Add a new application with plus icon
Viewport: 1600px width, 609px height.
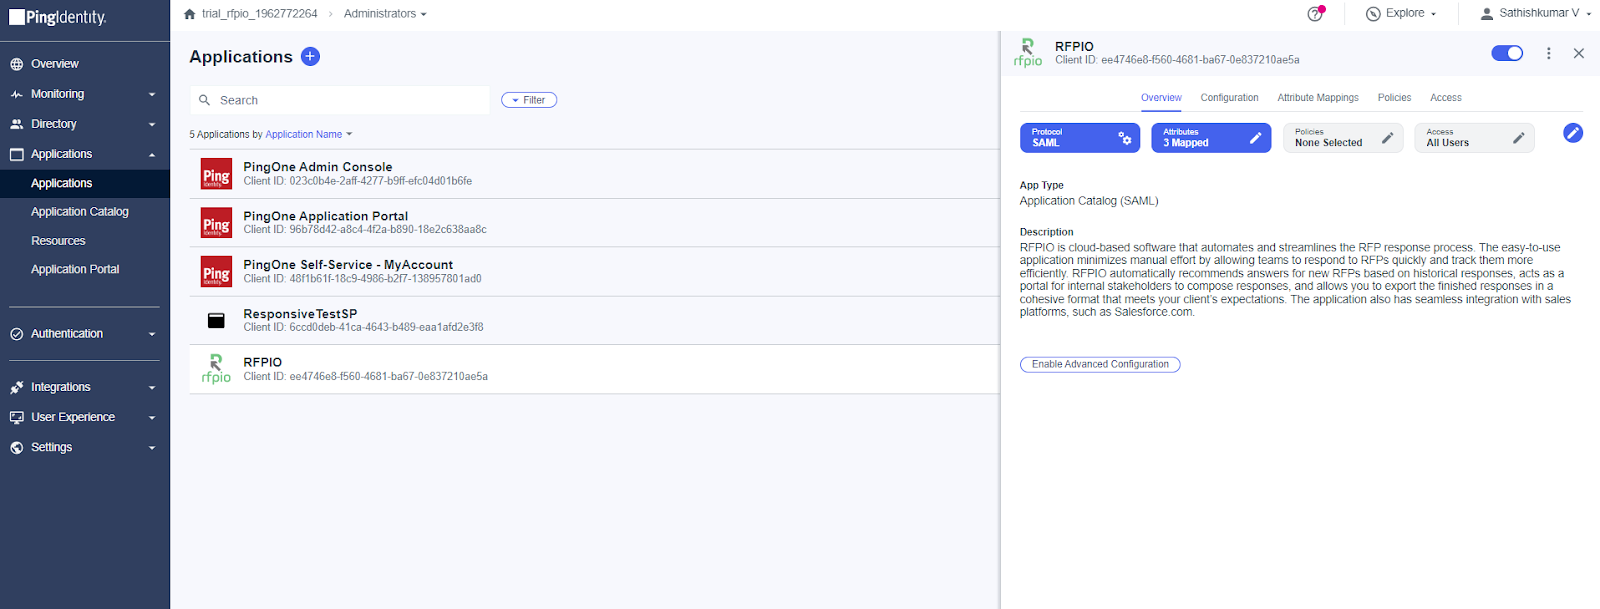click(311, 56)
